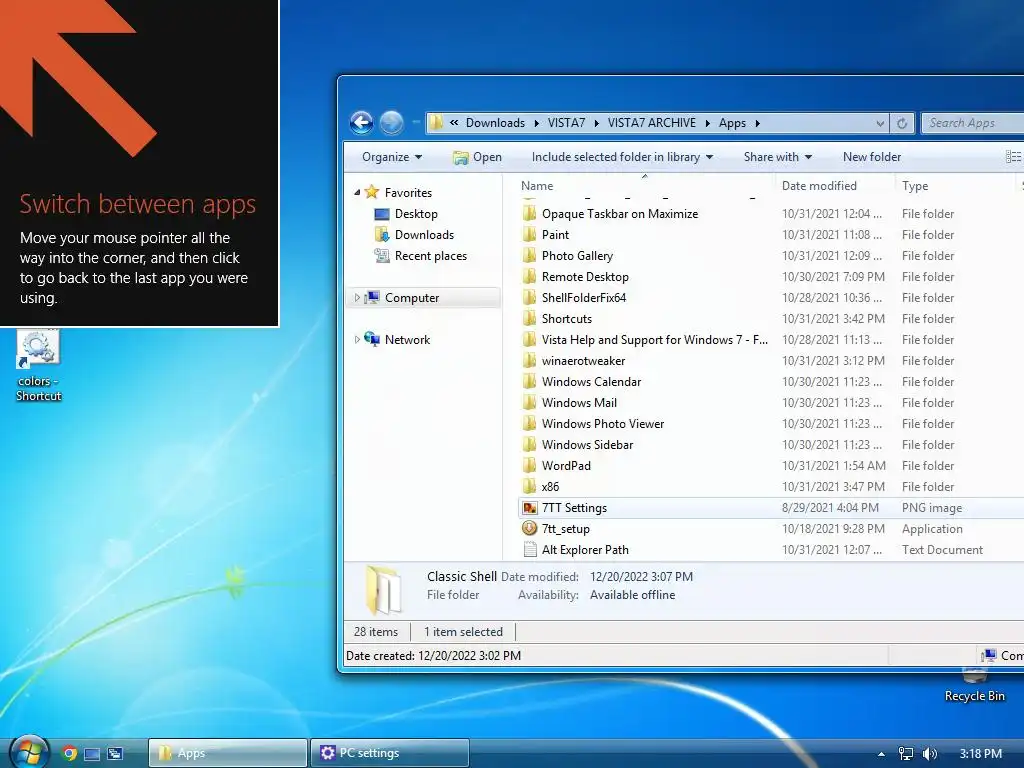
Task: Select Desktop in the navigation pane
Action: coord(415,214)
